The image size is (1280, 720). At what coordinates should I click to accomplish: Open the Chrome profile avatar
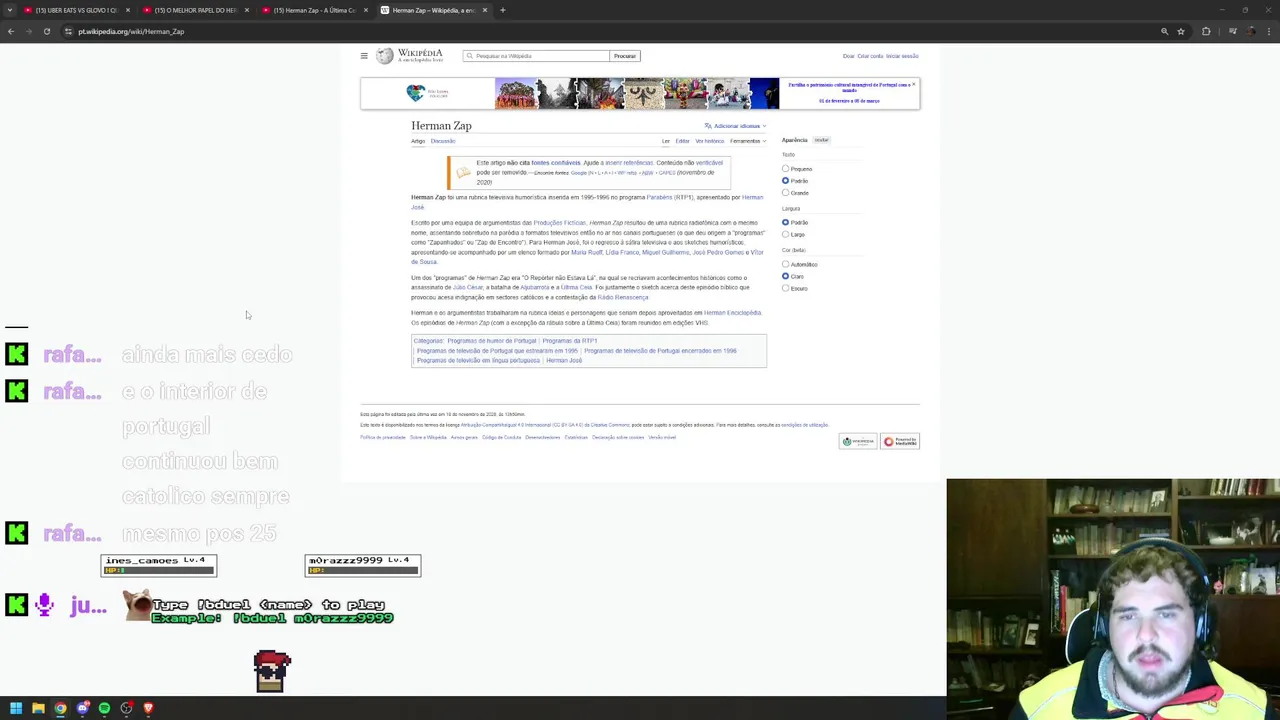(x=1251, y=31)
